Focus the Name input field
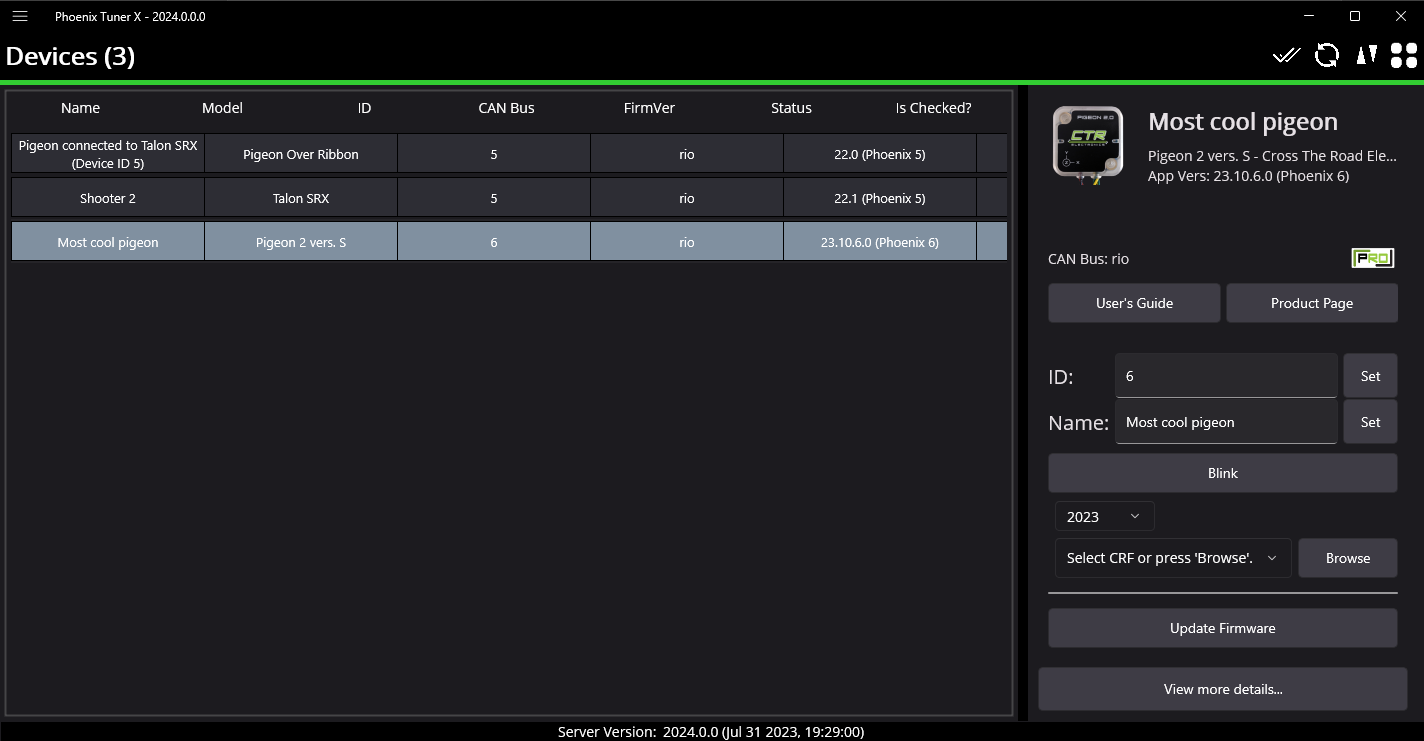1424x741 pixels. pos(1226,422)
